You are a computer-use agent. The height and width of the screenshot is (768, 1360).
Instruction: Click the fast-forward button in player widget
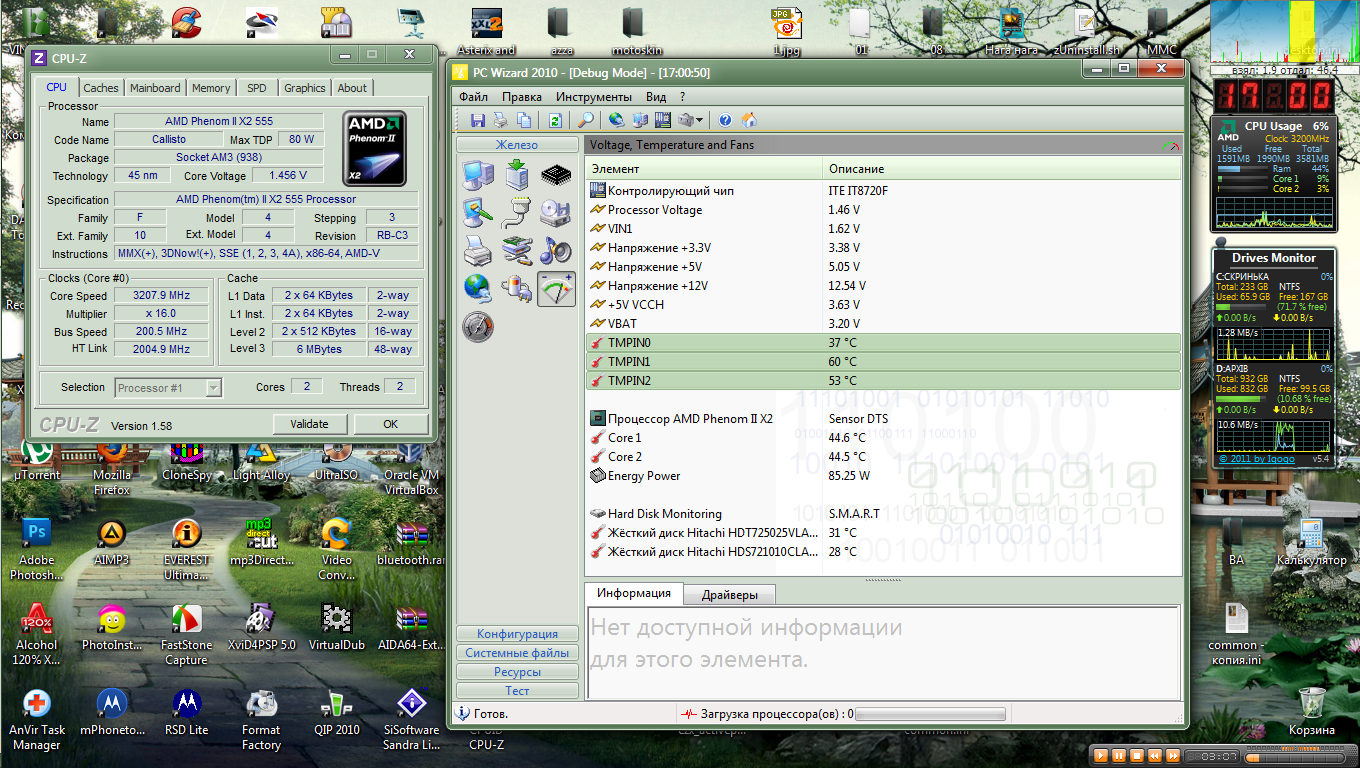[x=1175, y=755]
